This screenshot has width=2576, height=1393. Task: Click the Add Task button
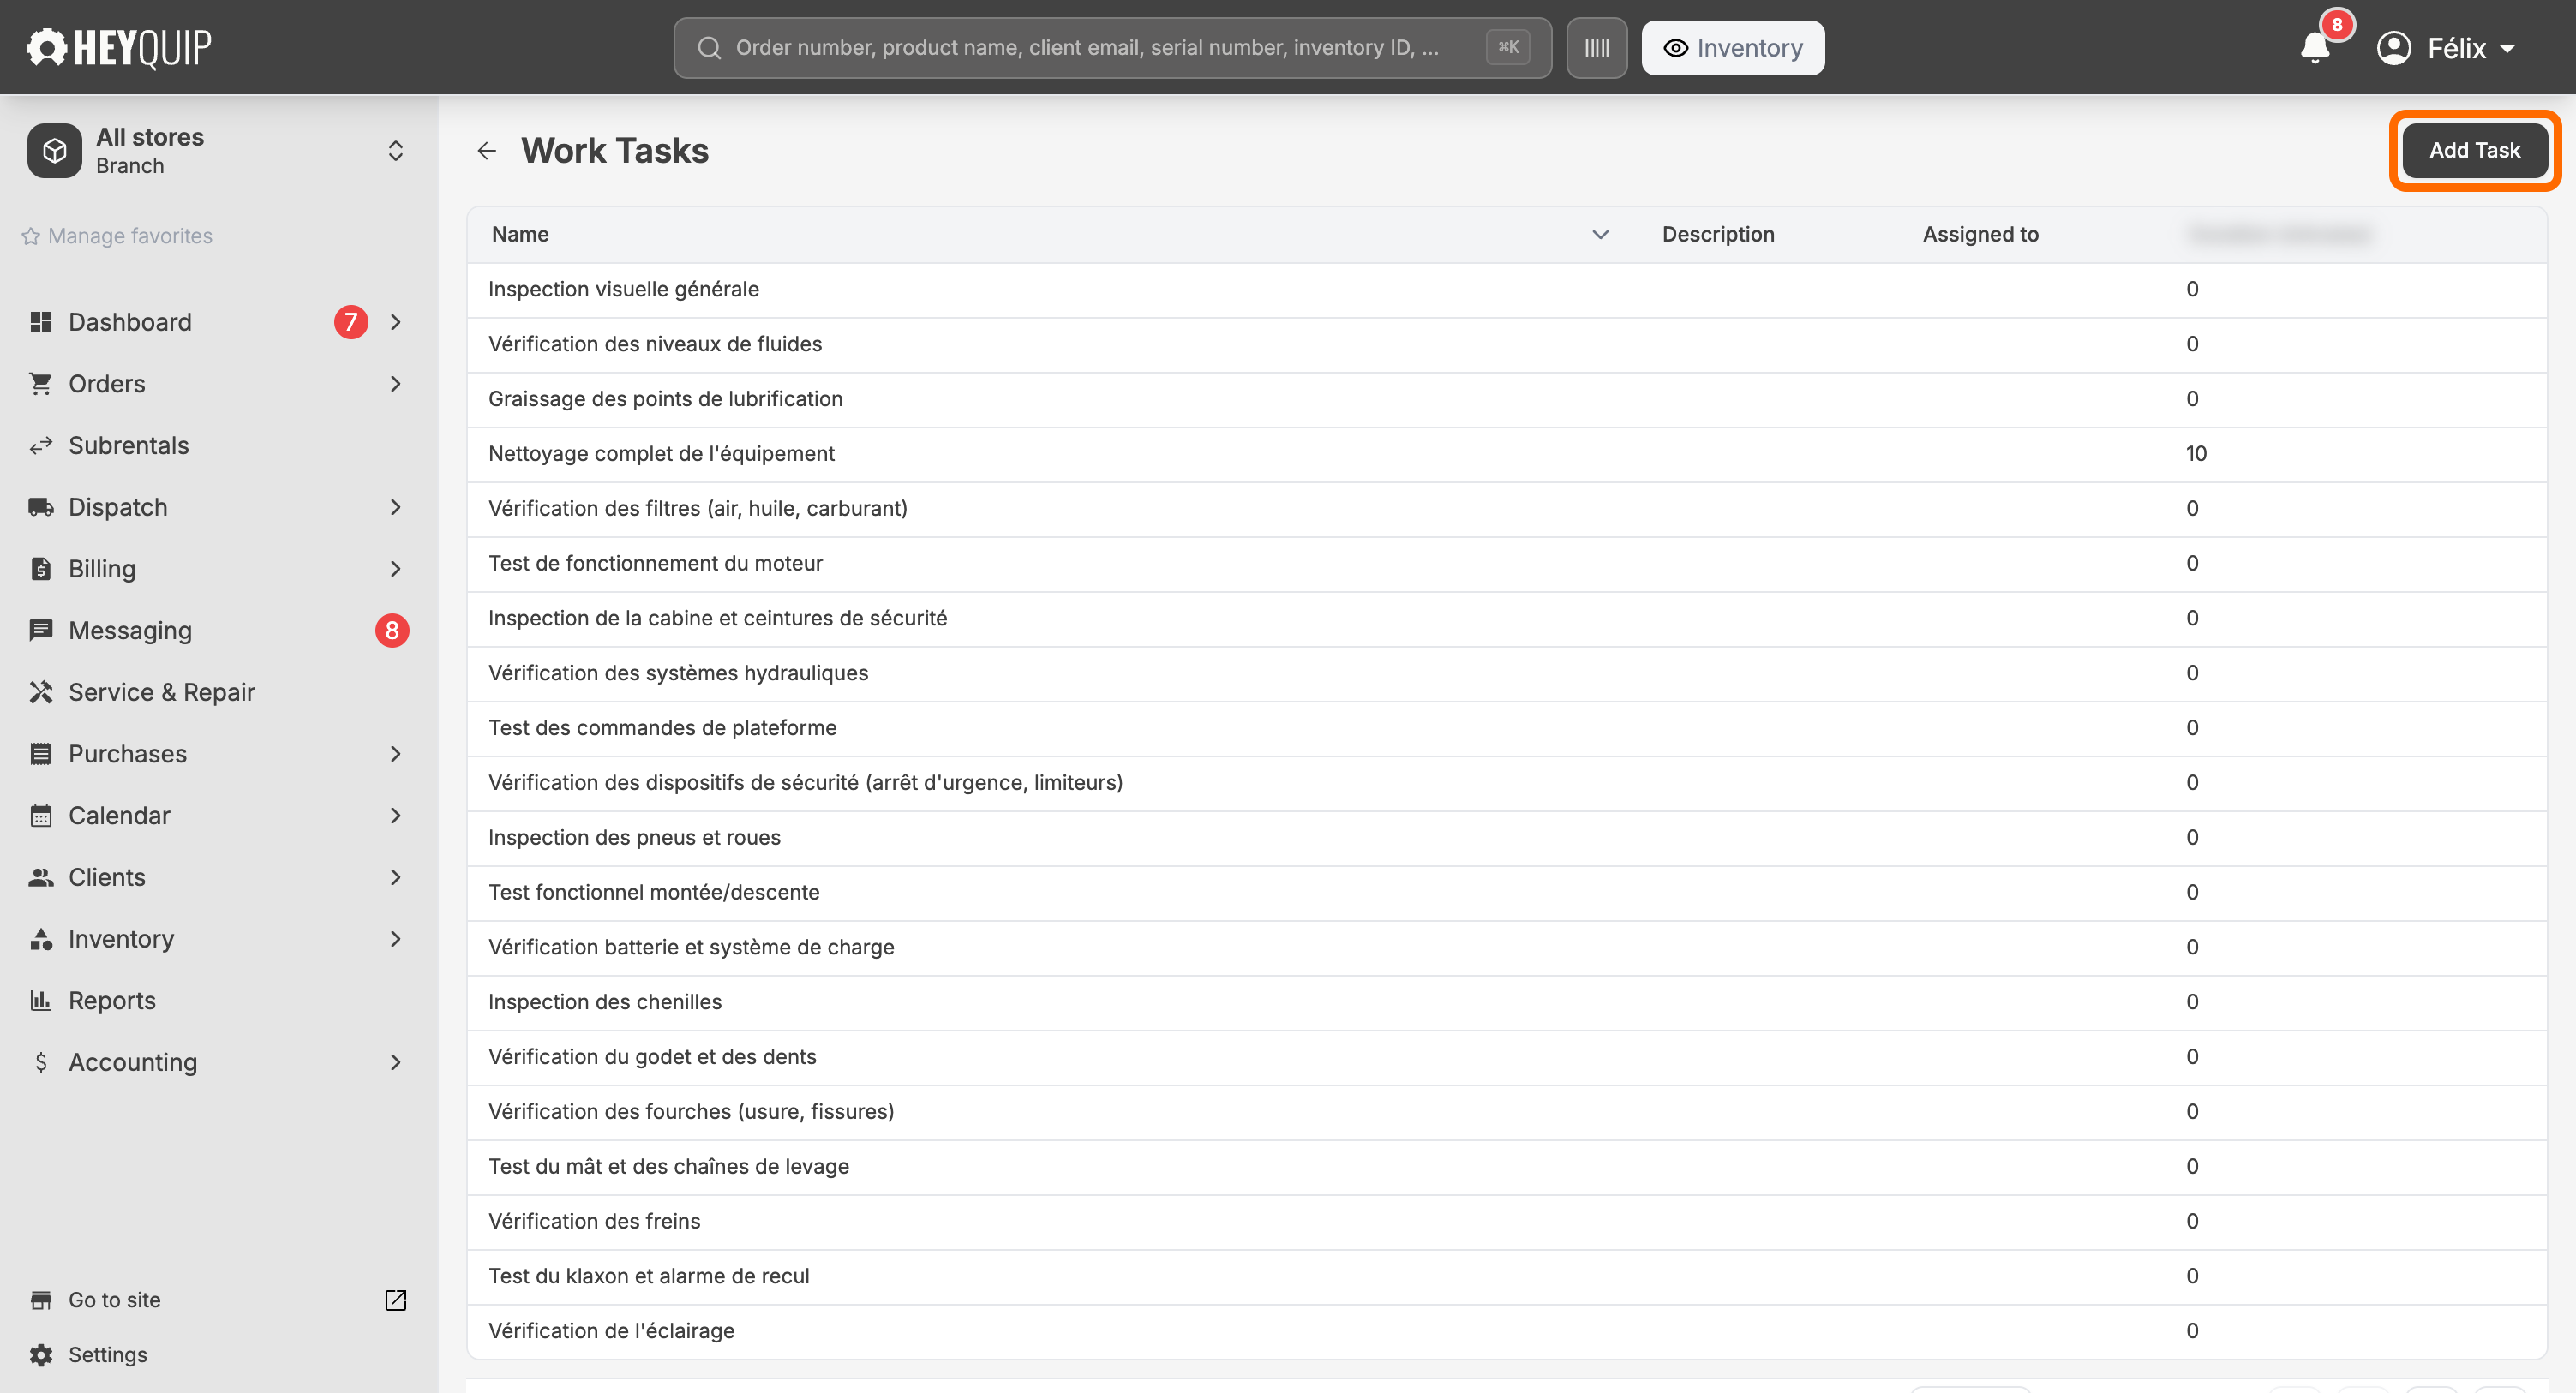point(2474,150)
